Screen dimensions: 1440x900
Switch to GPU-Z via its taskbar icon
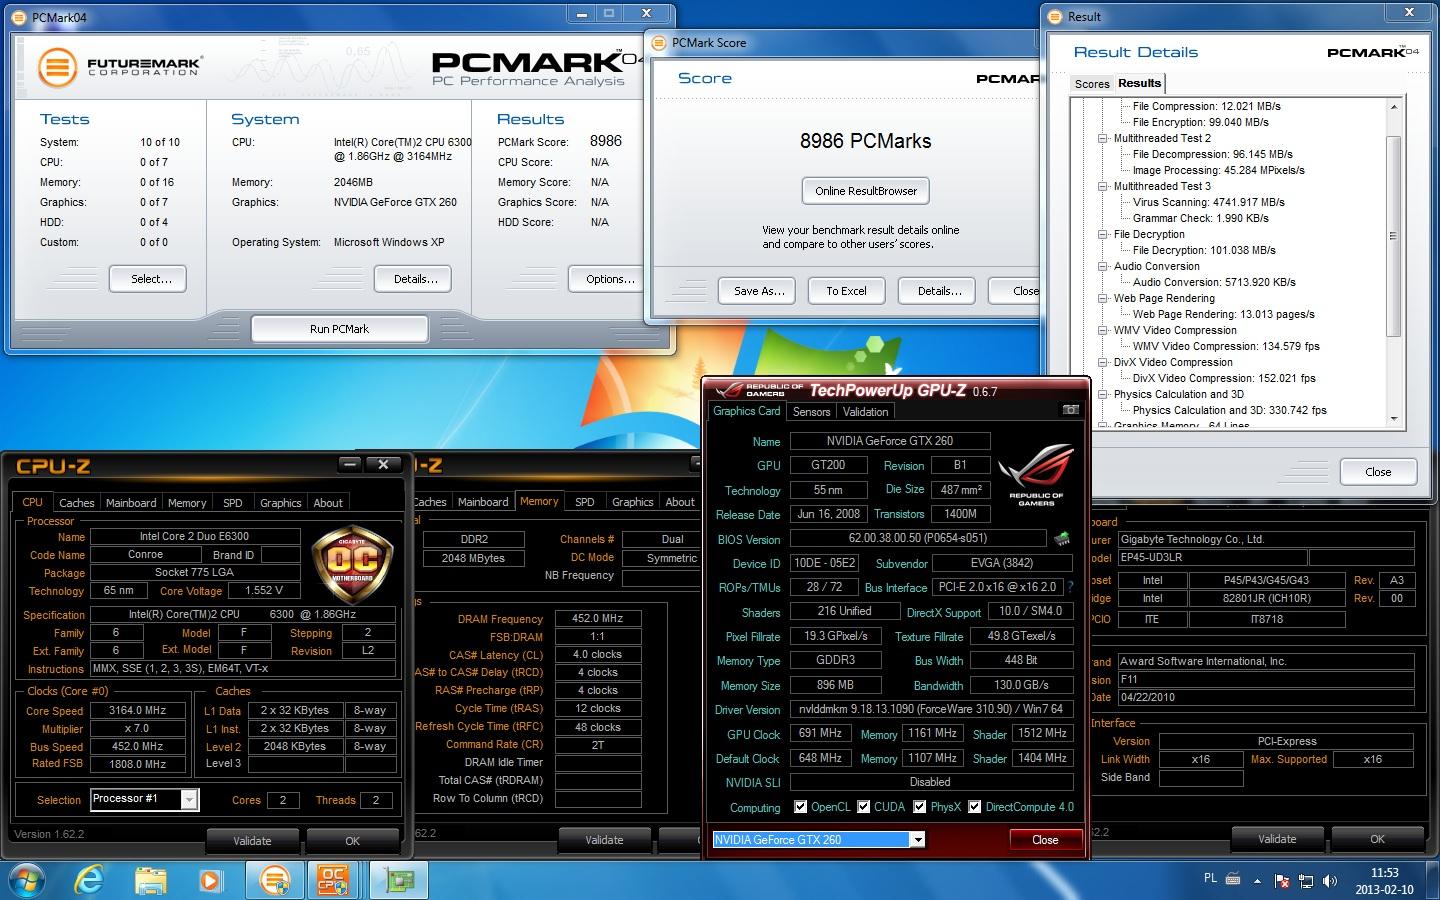[399, 880]
